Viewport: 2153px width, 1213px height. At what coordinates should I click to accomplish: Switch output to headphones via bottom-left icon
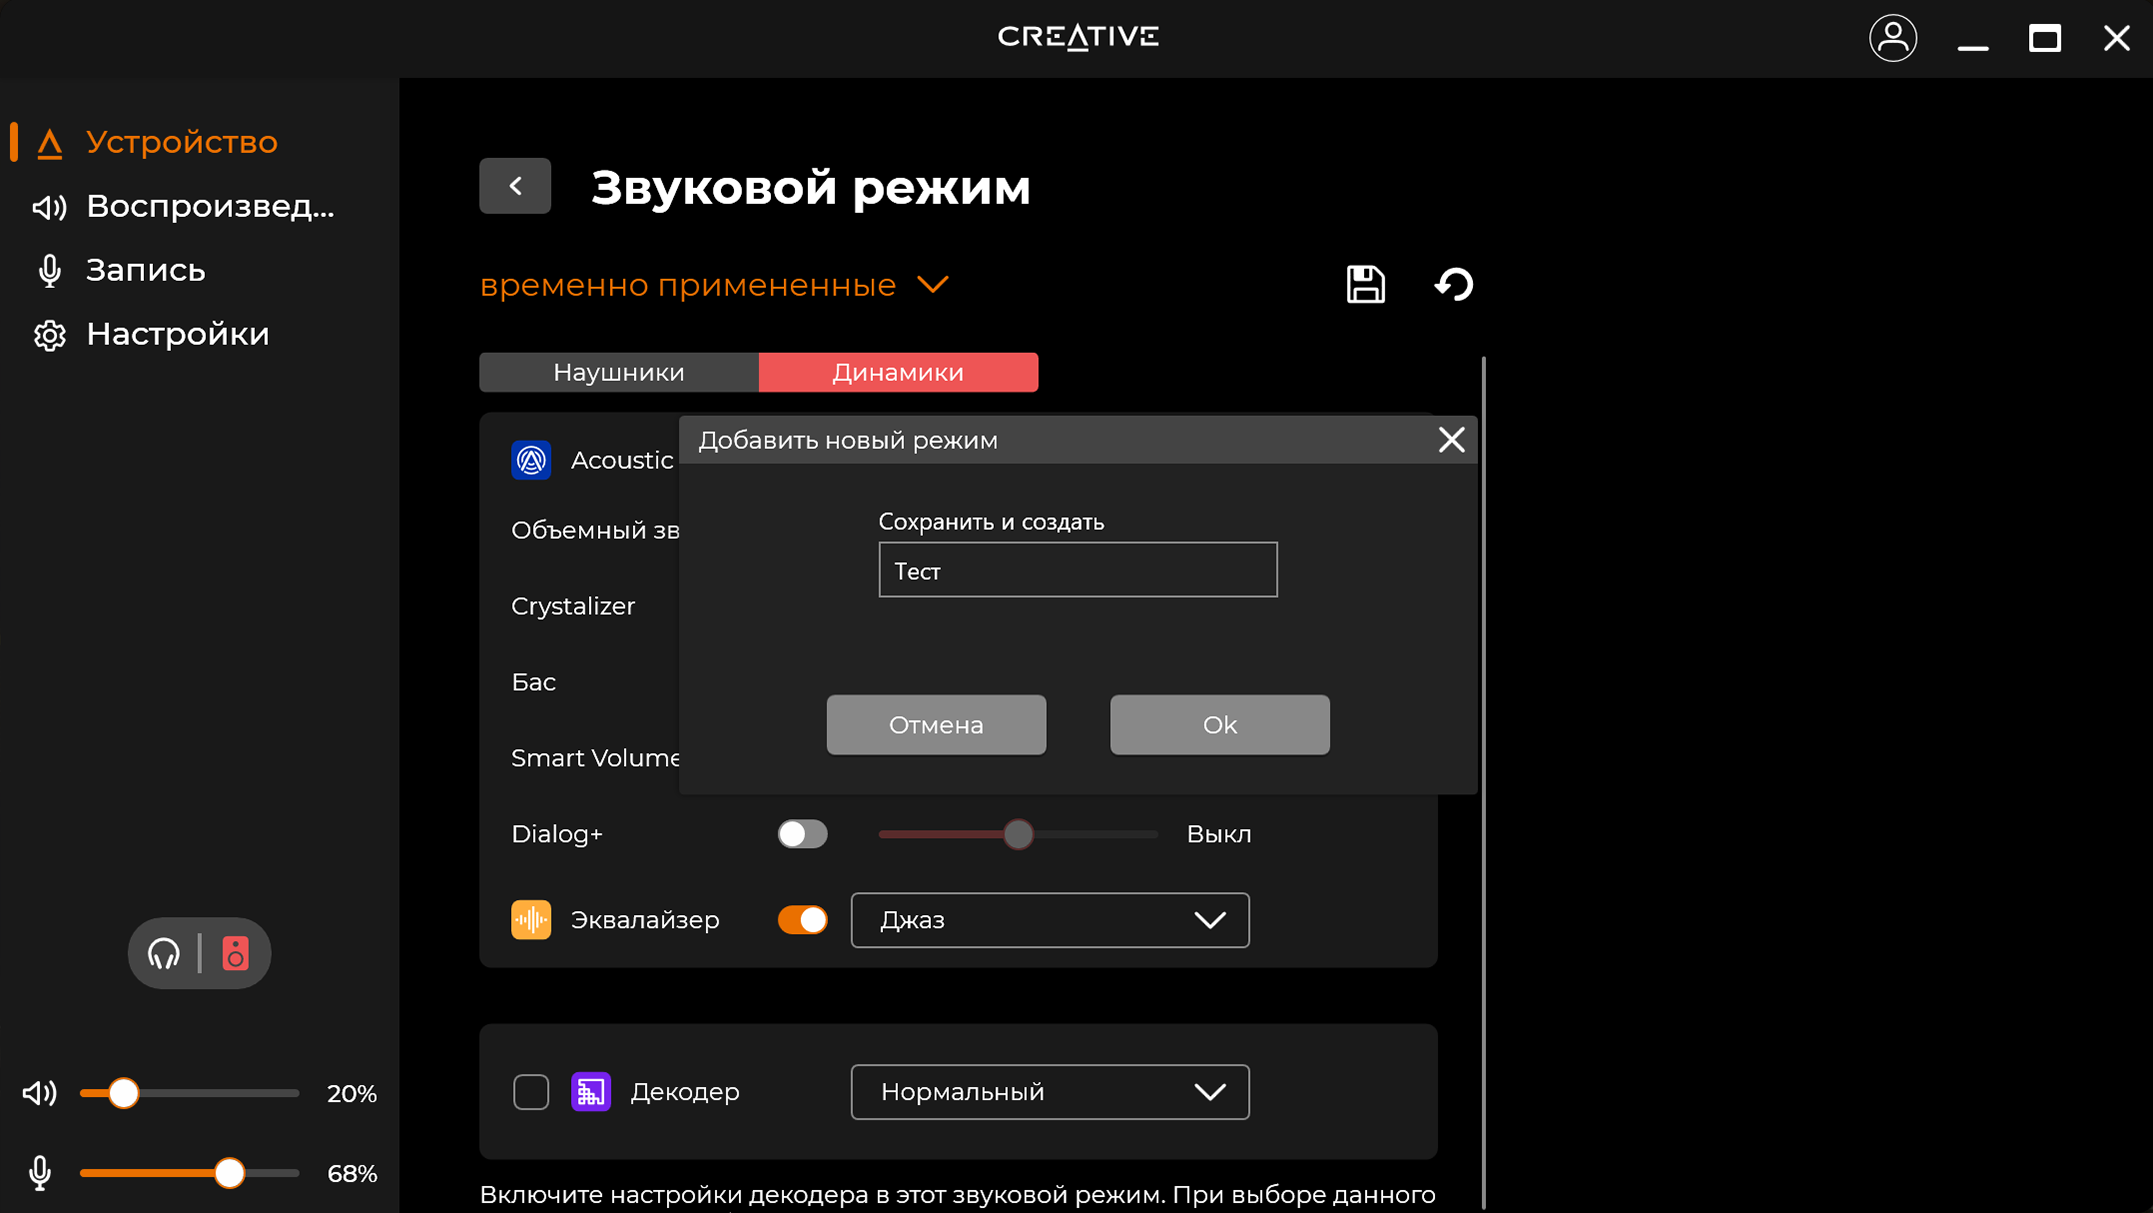point(164,954)
